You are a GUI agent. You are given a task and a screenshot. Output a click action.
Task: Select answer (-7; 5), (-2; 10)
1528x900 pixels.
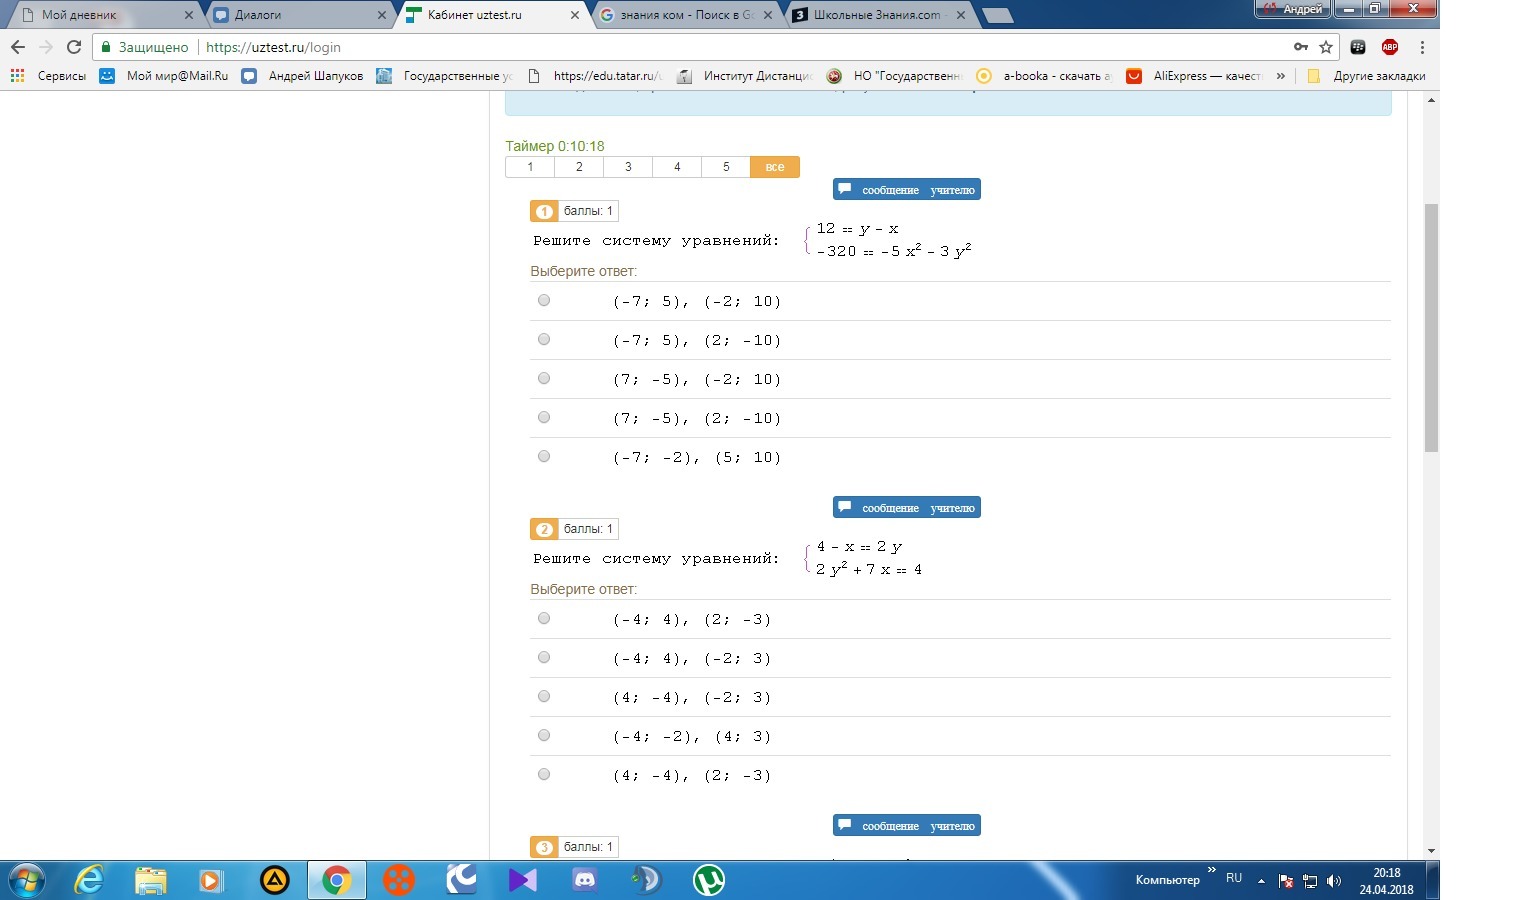[544, 300]
